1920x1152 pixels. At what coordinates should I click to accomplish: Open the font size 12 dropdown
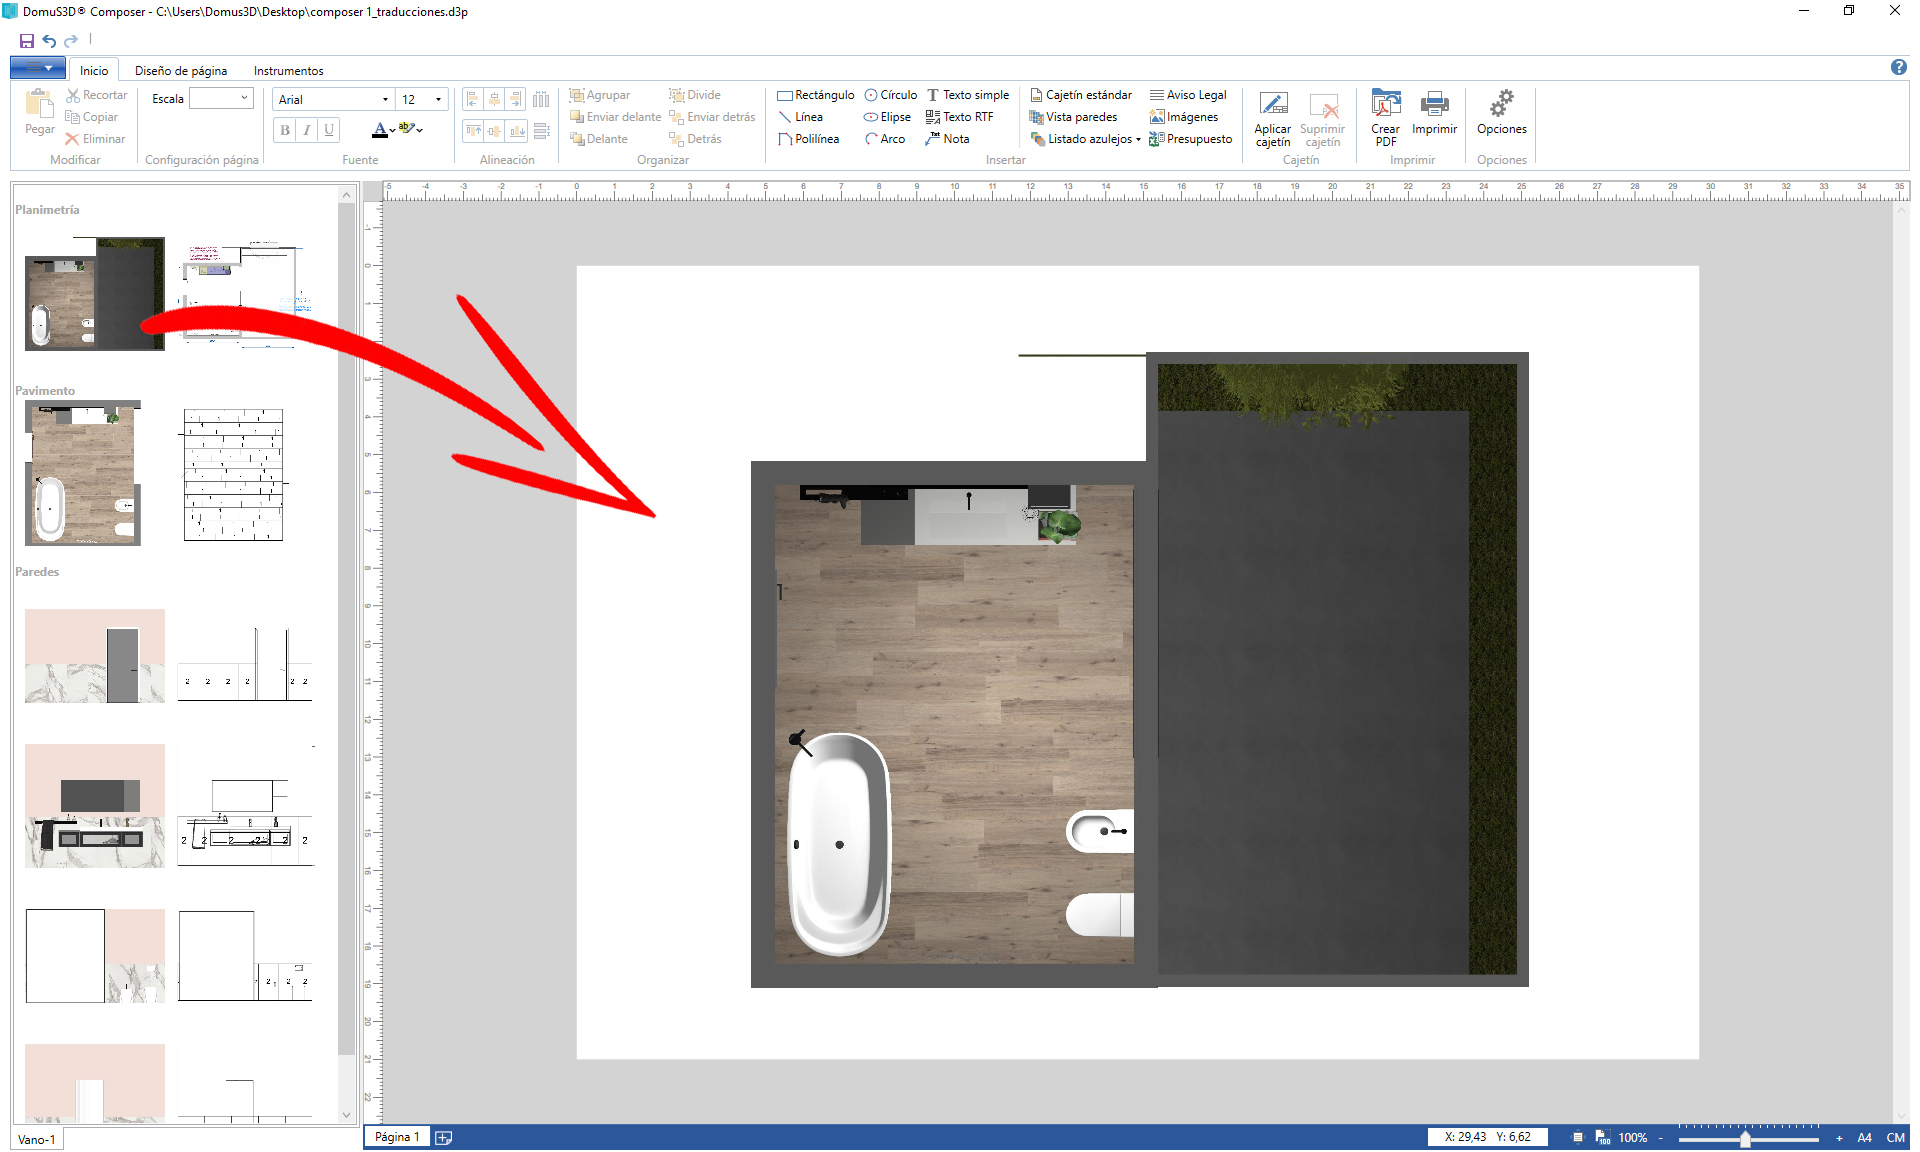(438, 99)
